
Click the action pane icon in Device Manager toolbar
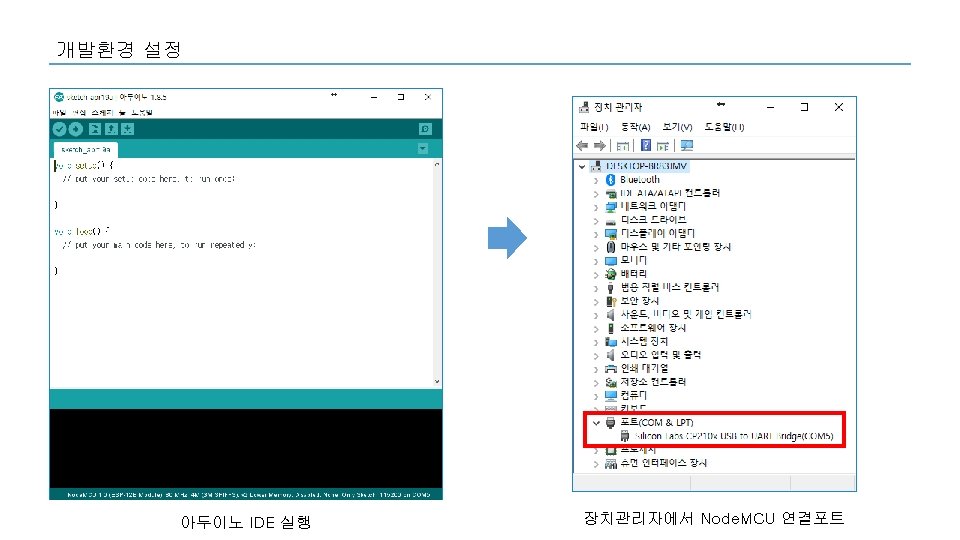point(663,146)
